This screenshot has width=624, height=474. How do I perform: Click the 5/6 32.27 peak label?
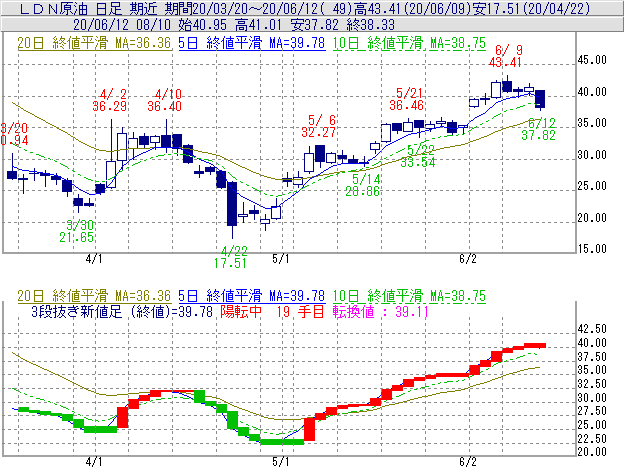tap(318, 126)
